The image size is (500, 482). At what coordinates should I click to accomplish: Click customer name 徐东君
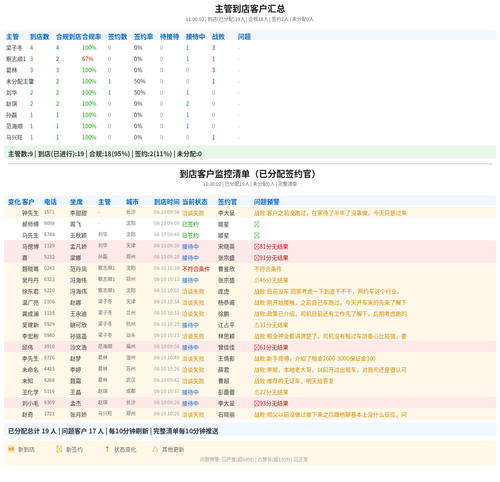[x=30, y=291]
